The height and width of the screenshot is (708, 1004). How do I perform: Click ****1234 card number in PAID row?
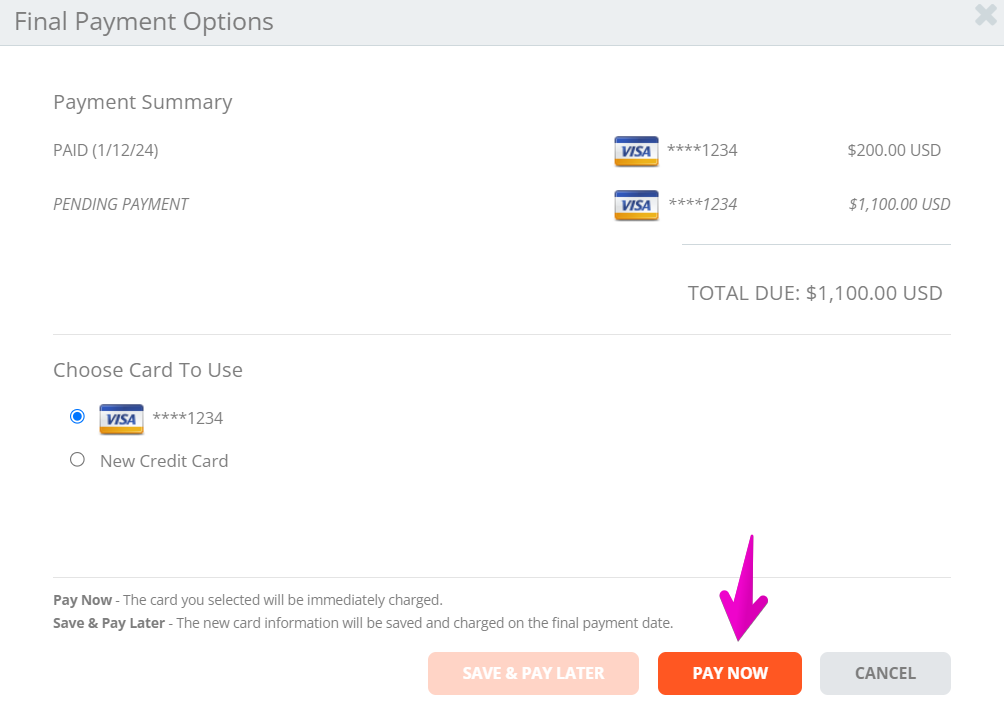pos(702,150)
